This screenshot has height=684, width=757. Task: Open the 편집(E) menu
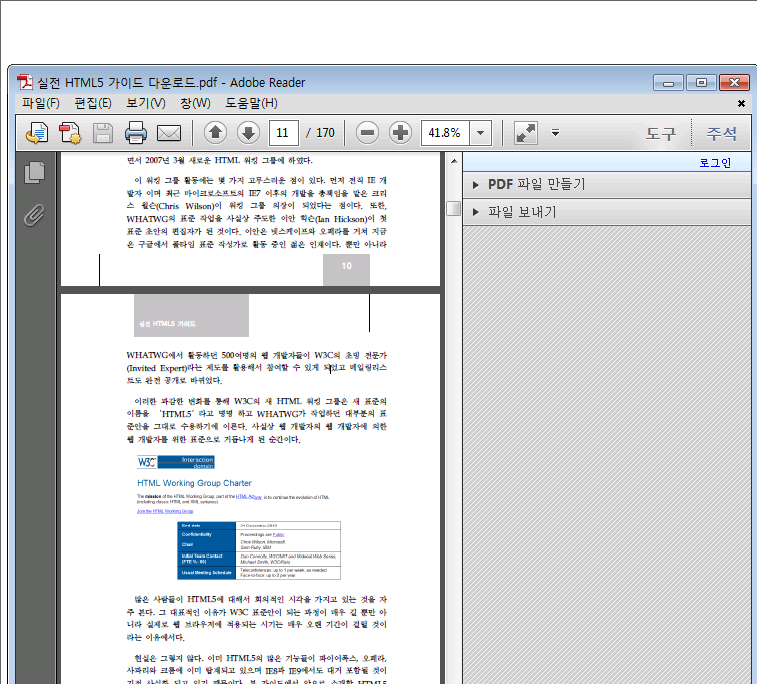coord(93,103)
